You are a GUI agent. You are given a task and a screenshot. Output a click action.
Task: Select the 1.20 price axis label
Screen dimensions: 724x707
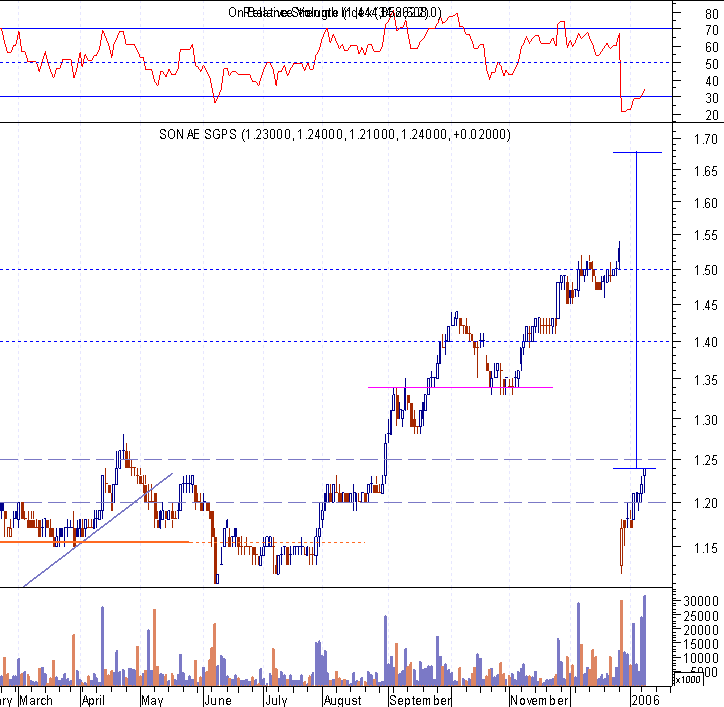[706, 503]
